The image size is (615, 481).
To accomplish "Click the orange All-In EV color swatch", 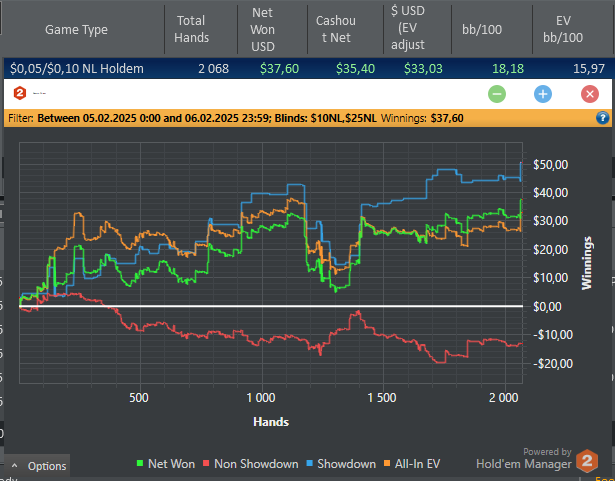I will pos(387,464).
